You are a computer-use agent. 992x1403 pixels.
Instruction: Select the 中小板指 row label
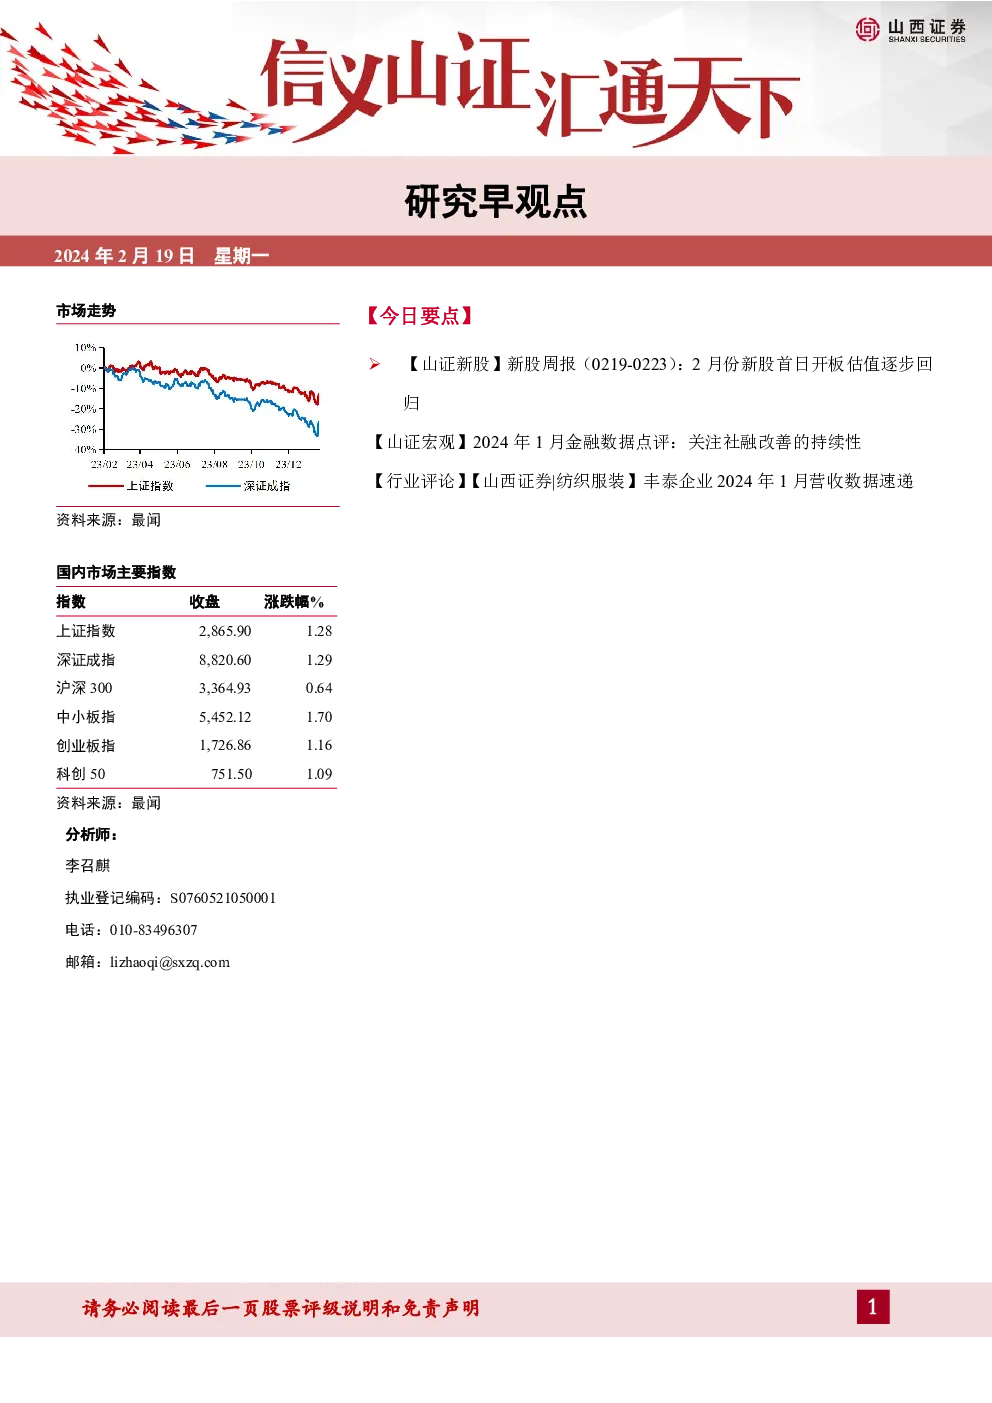86,717
